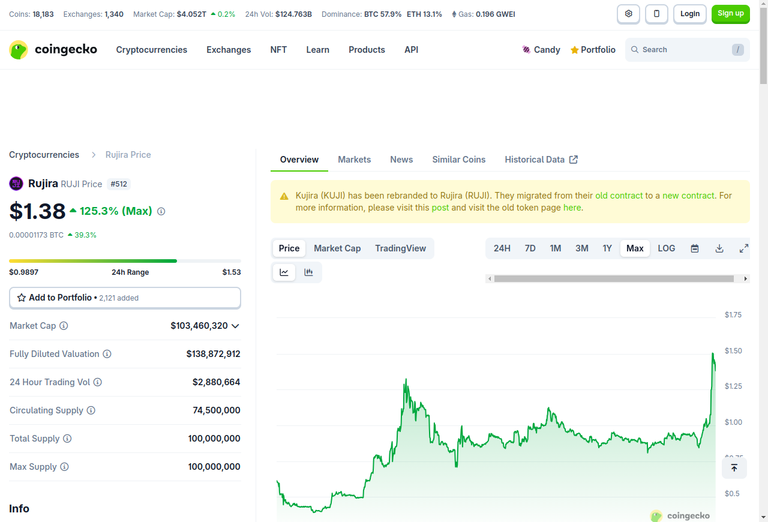Click the star icon in Add to Portfolio
768x522 pixels.
point(22,298)
